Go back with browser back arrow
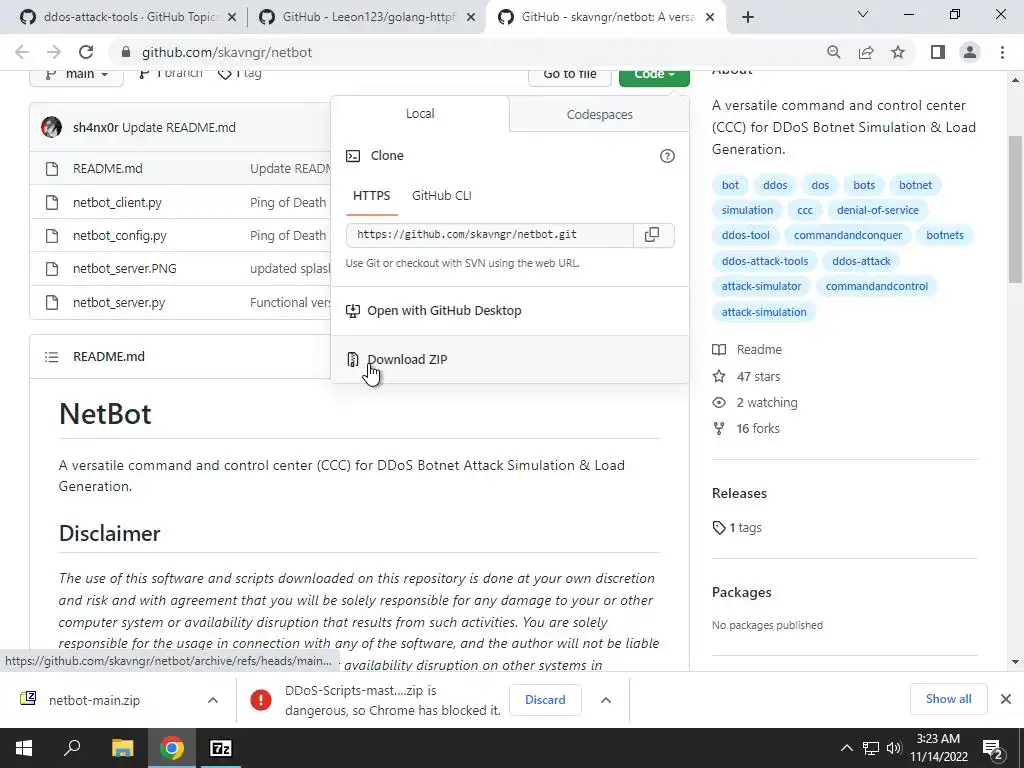 pos(22,52)
